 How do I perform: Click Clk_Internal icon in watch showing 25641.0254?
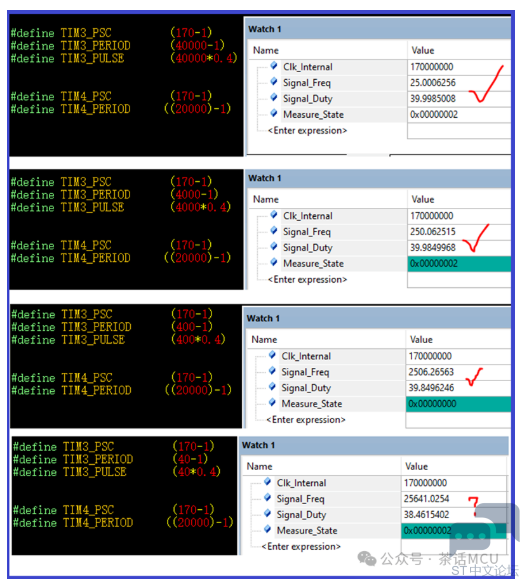point(268,482)
